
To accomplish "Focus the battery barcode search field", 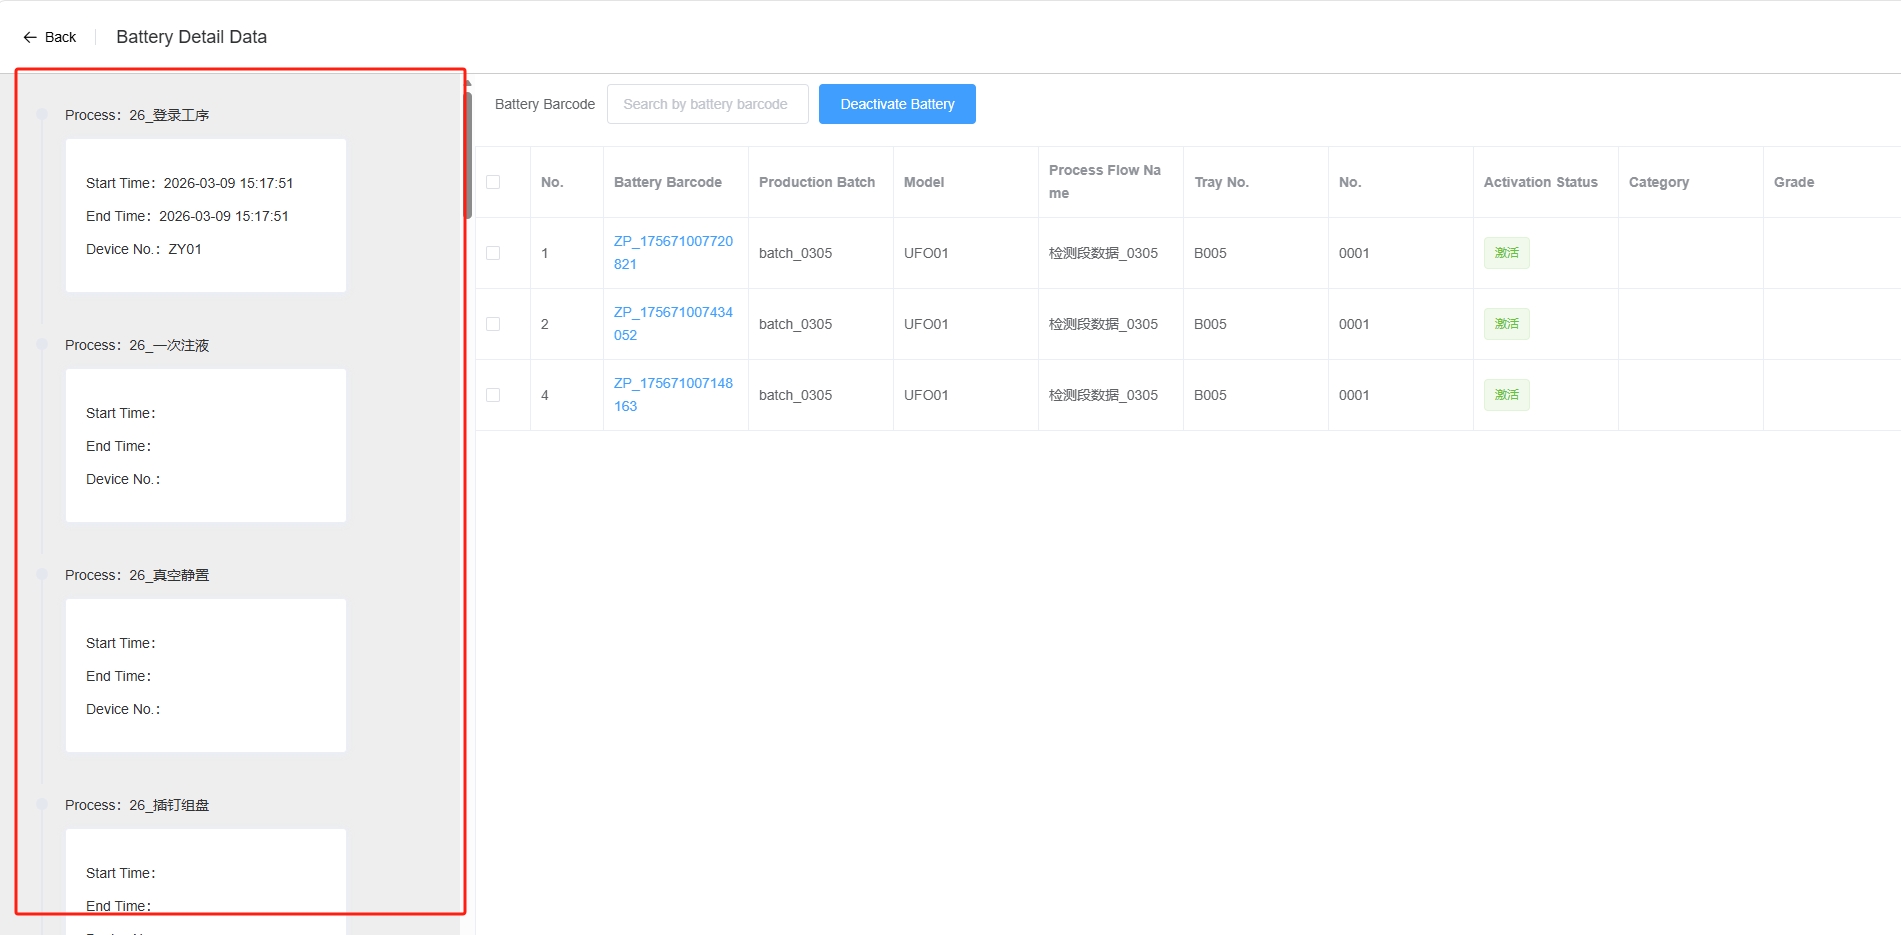I will tap(707, 104).
